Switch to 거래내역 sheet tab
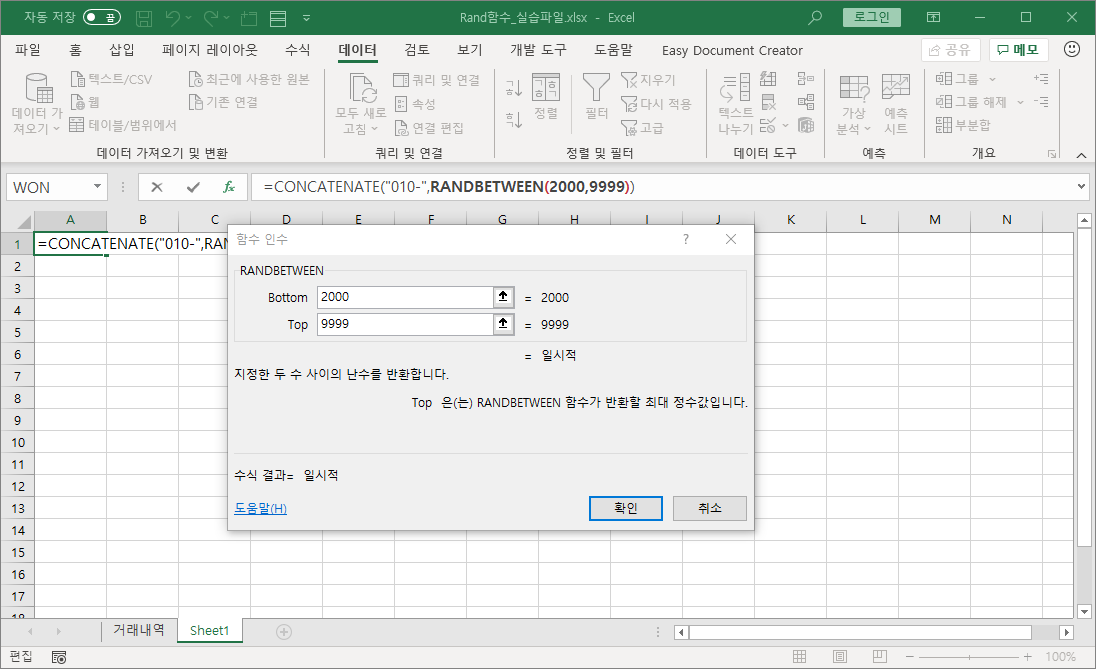The image size is (1096, 669). point(138,631)
